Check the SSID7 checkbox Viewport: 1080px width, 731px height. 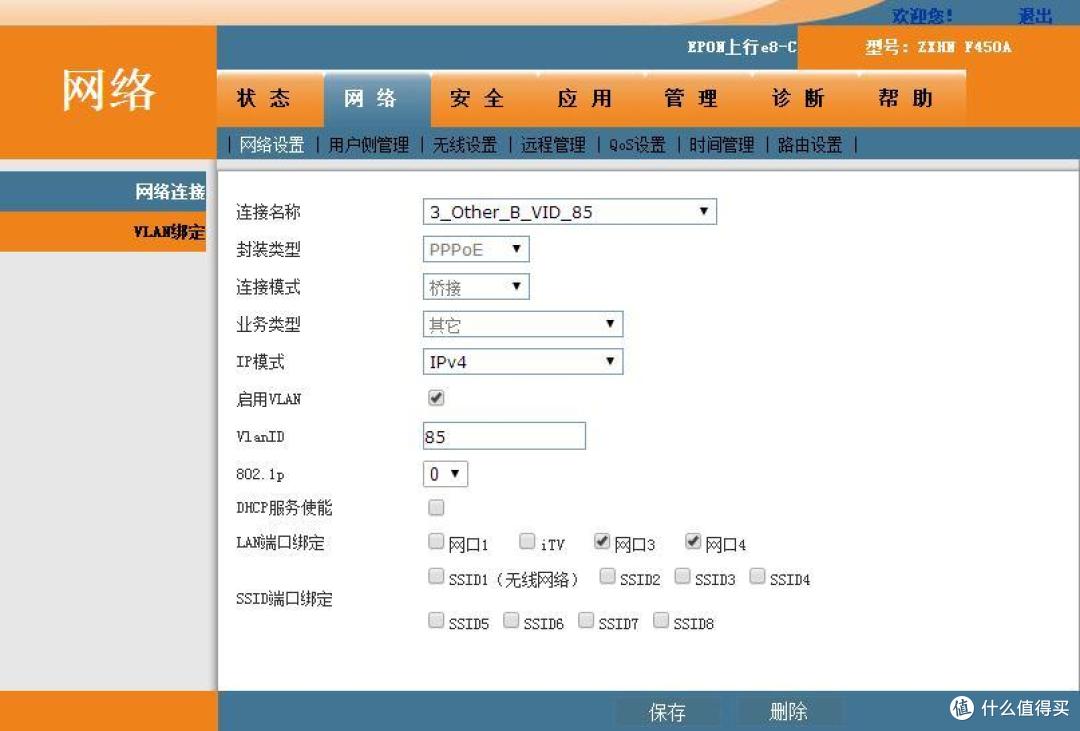tap(586, 620)
